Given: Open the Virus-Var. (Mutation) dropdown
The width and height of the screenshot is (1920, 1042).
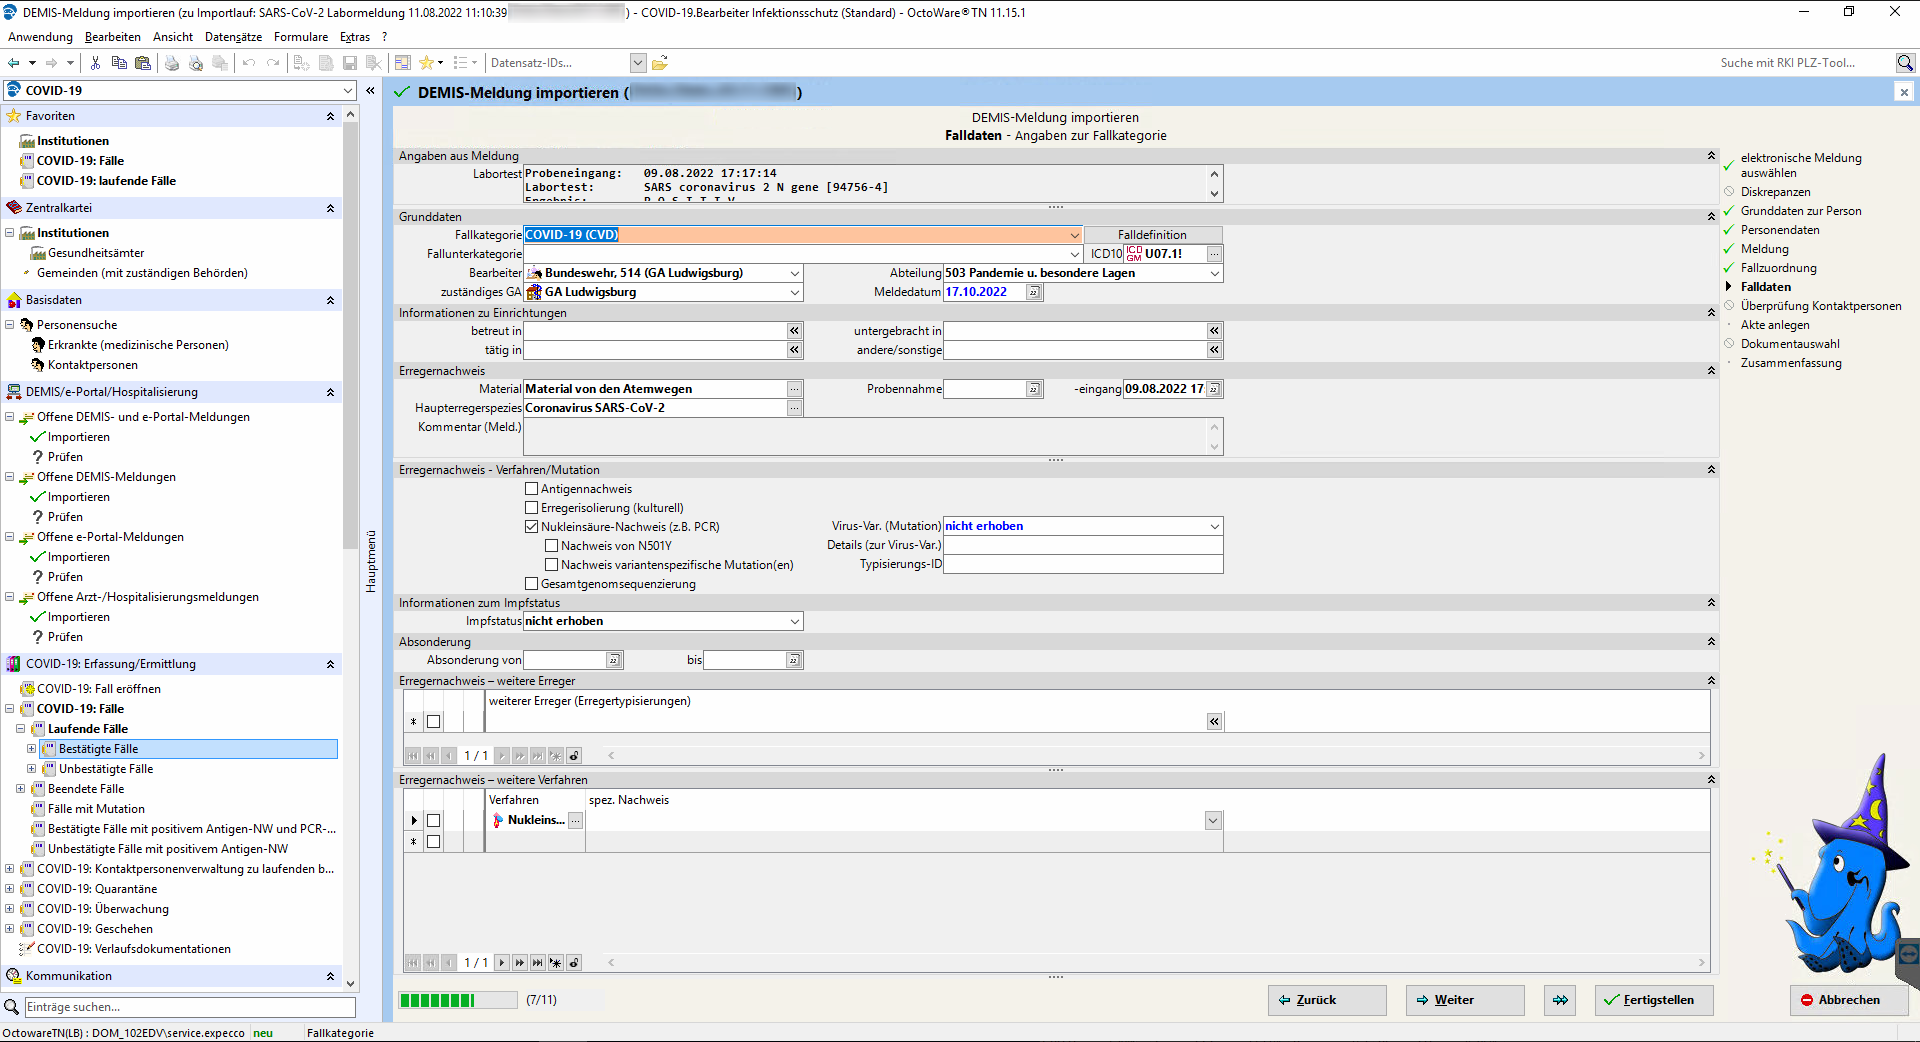Looking at the screenshot, I should point(1214,526).
